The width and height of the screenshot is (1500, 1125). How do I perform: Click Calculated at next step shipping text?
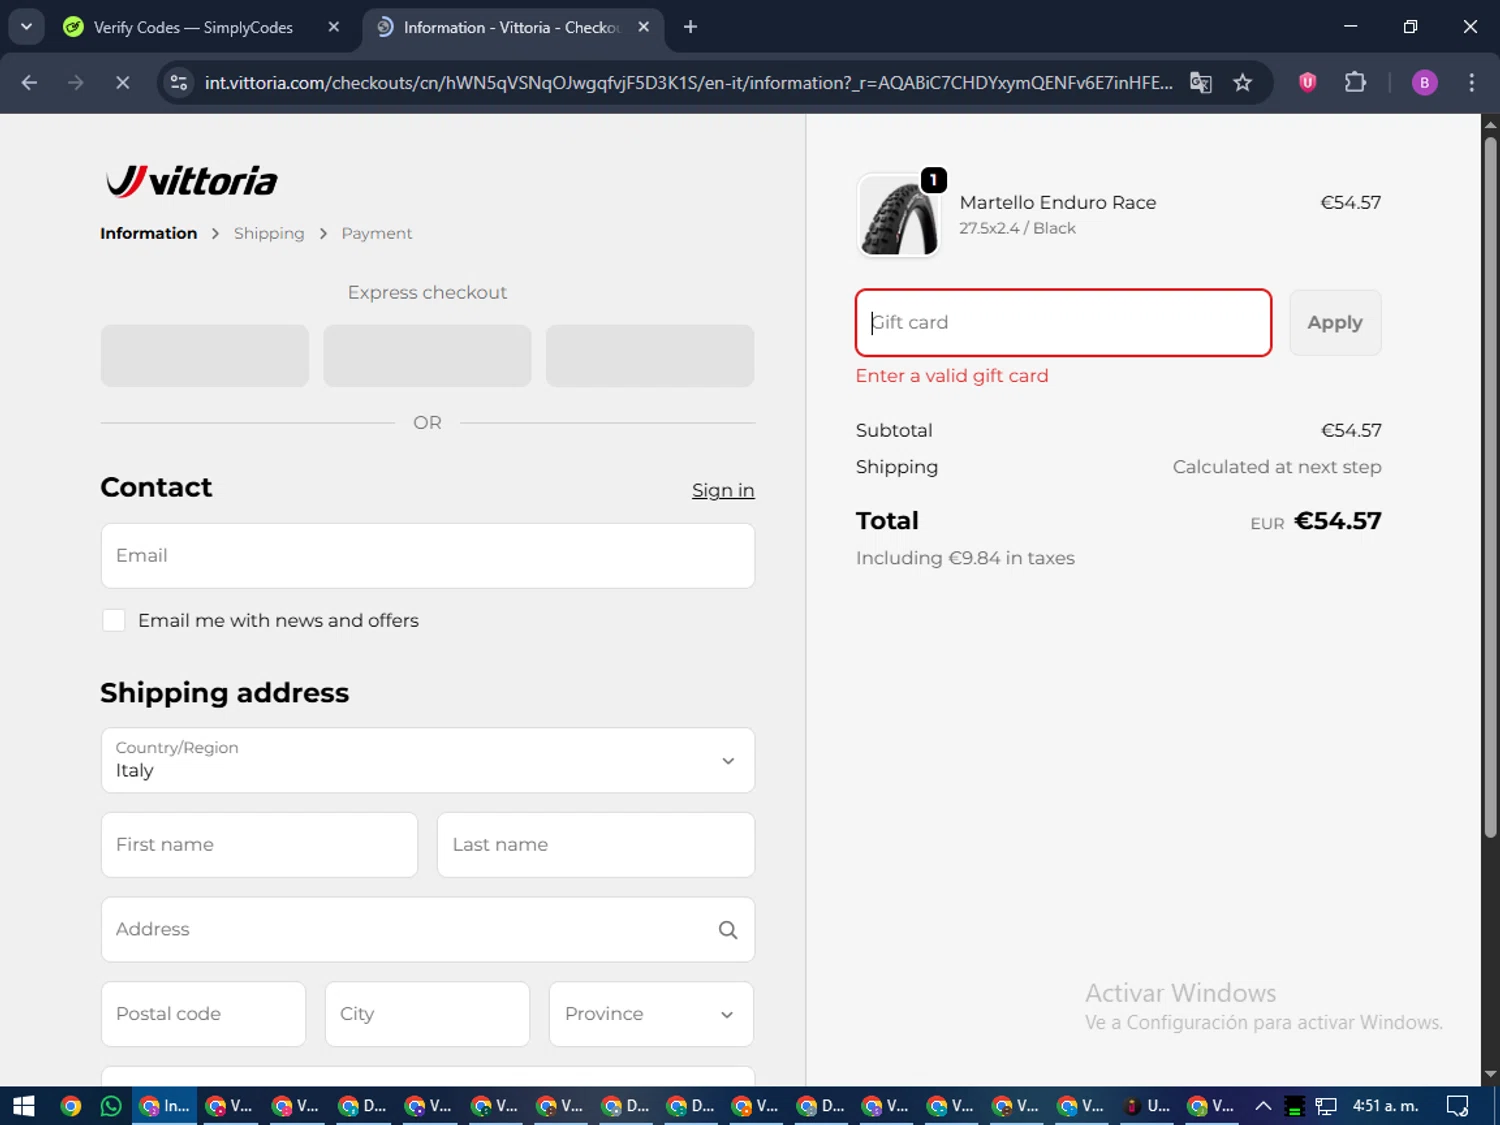point(1277,467)
